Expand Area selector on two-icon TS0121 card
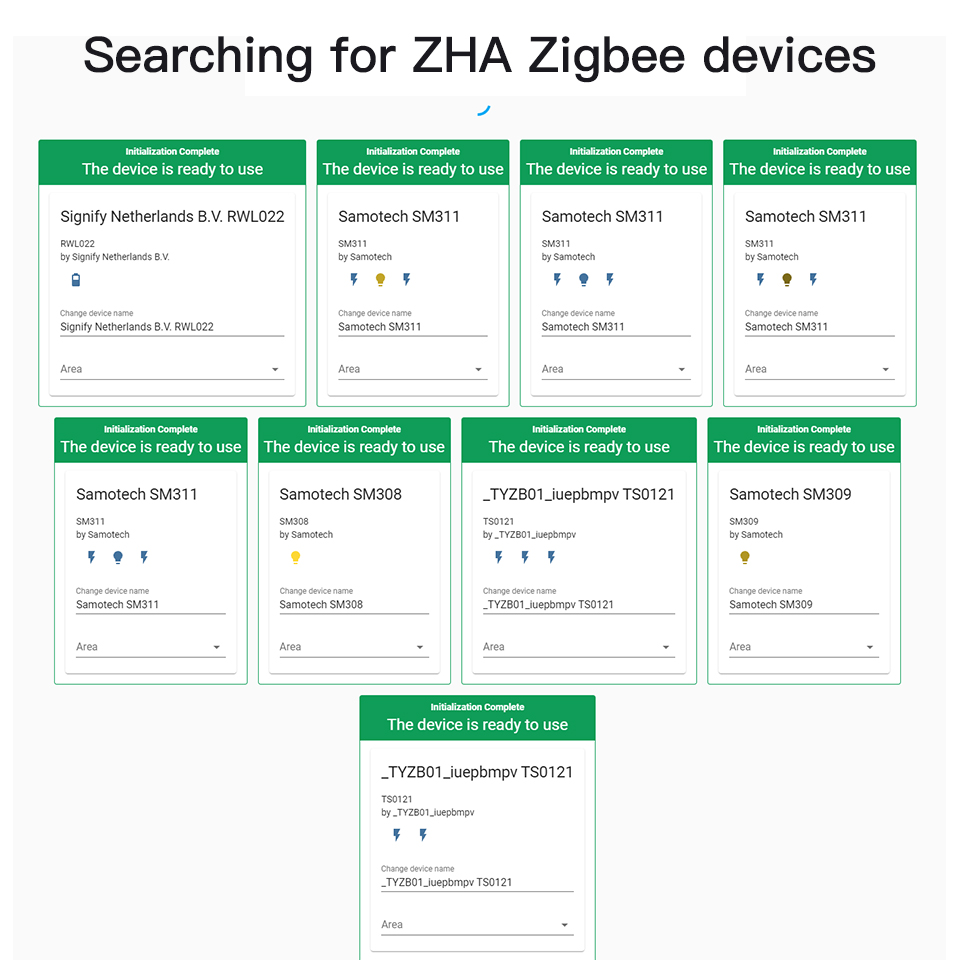 (477, 925)
